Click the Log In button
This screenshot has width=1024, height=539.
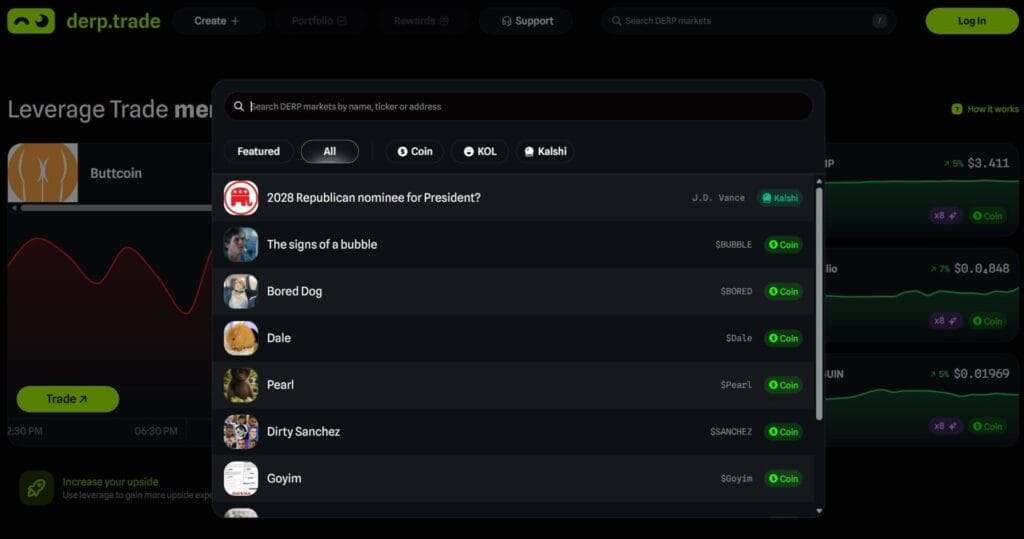coord(971,21)
